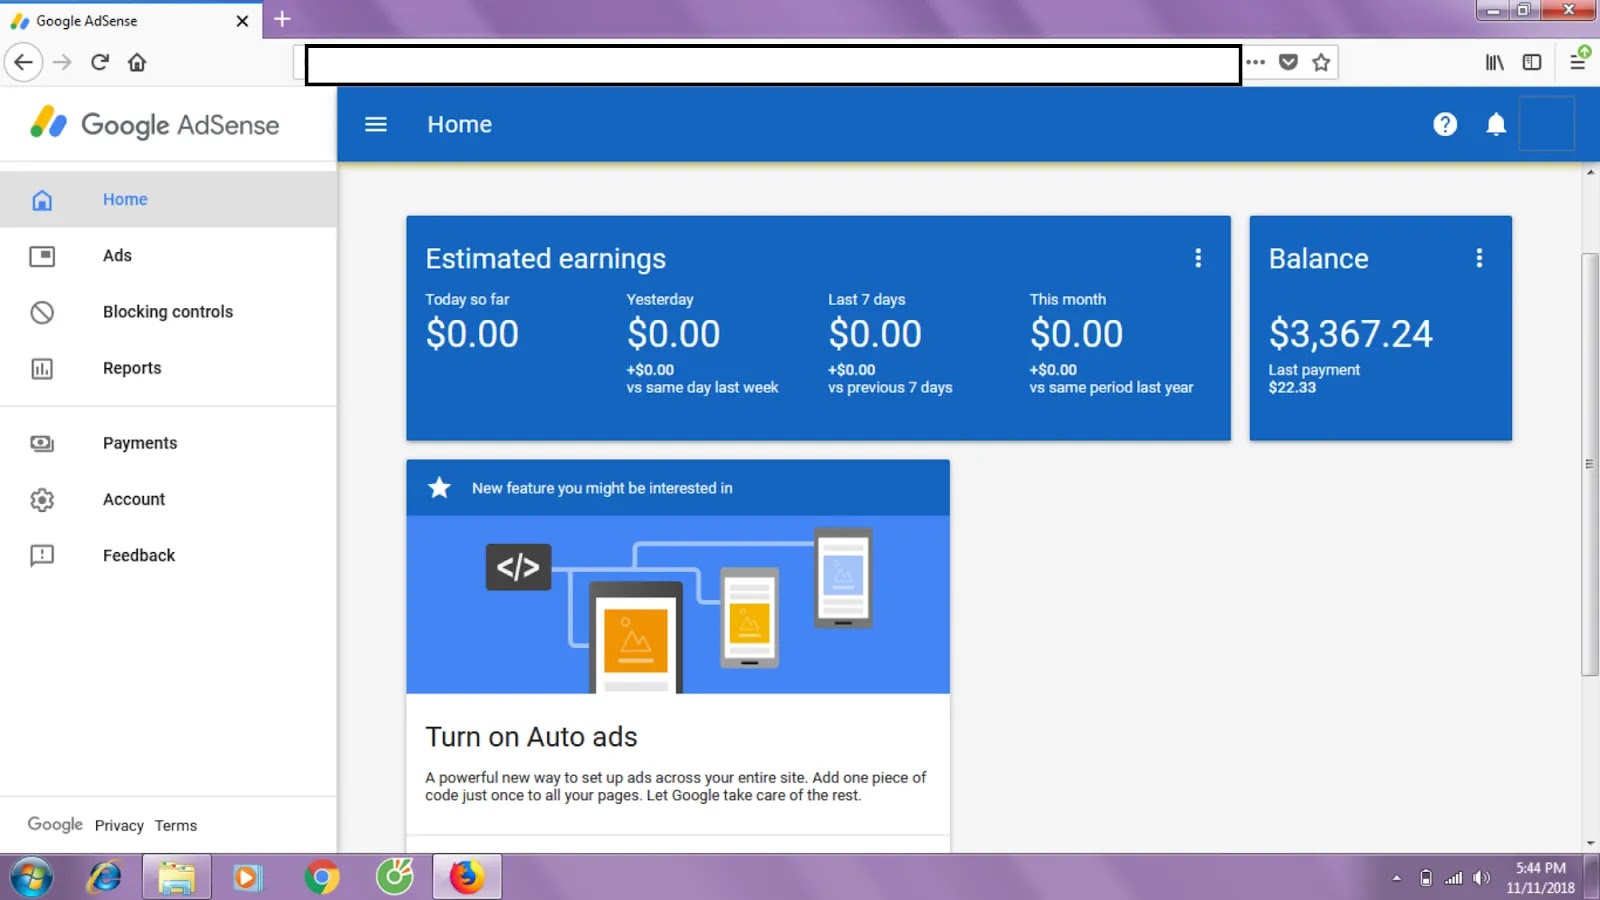The image size is (1600, 900).
Task: Show notifications via the bell icon
Action: 1496,124
